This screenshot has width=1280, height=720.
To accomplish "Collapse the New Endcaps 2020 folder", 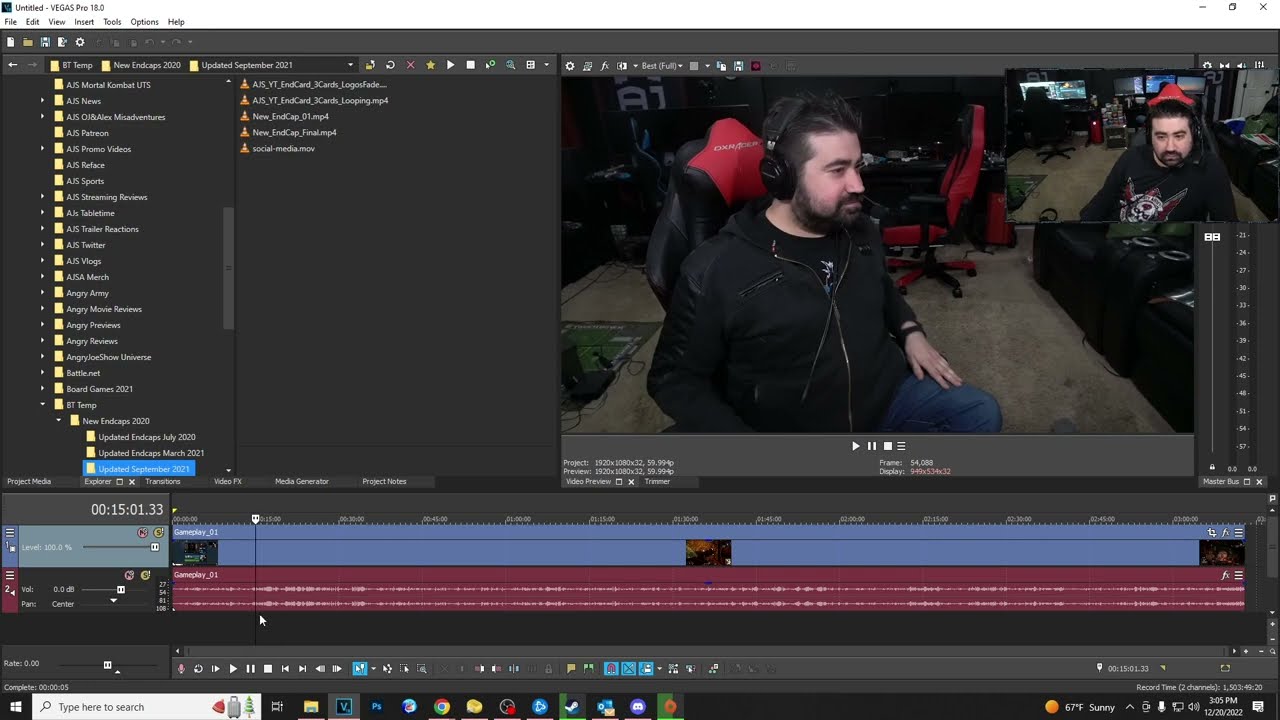I will coord(59,421).
